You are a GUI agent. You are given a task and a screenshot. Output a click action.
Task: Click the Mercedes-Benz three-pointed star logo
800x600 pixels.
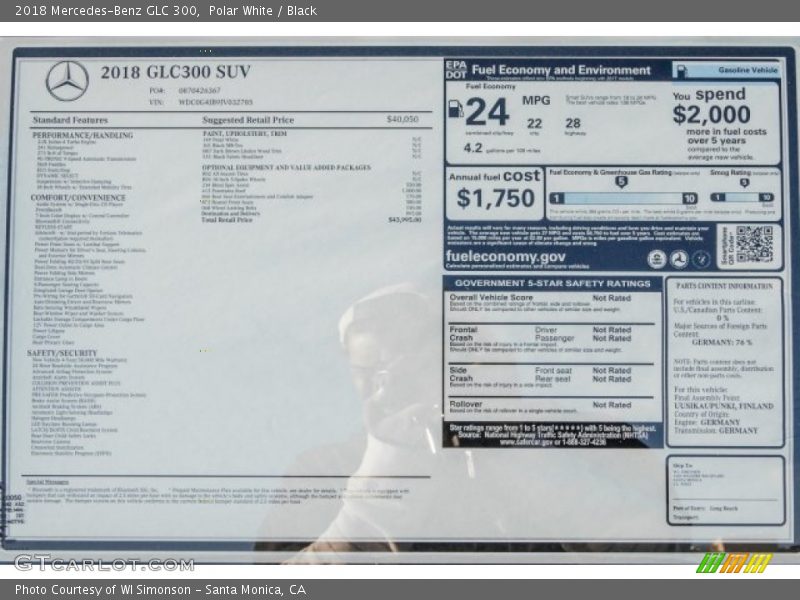[67, 81]
